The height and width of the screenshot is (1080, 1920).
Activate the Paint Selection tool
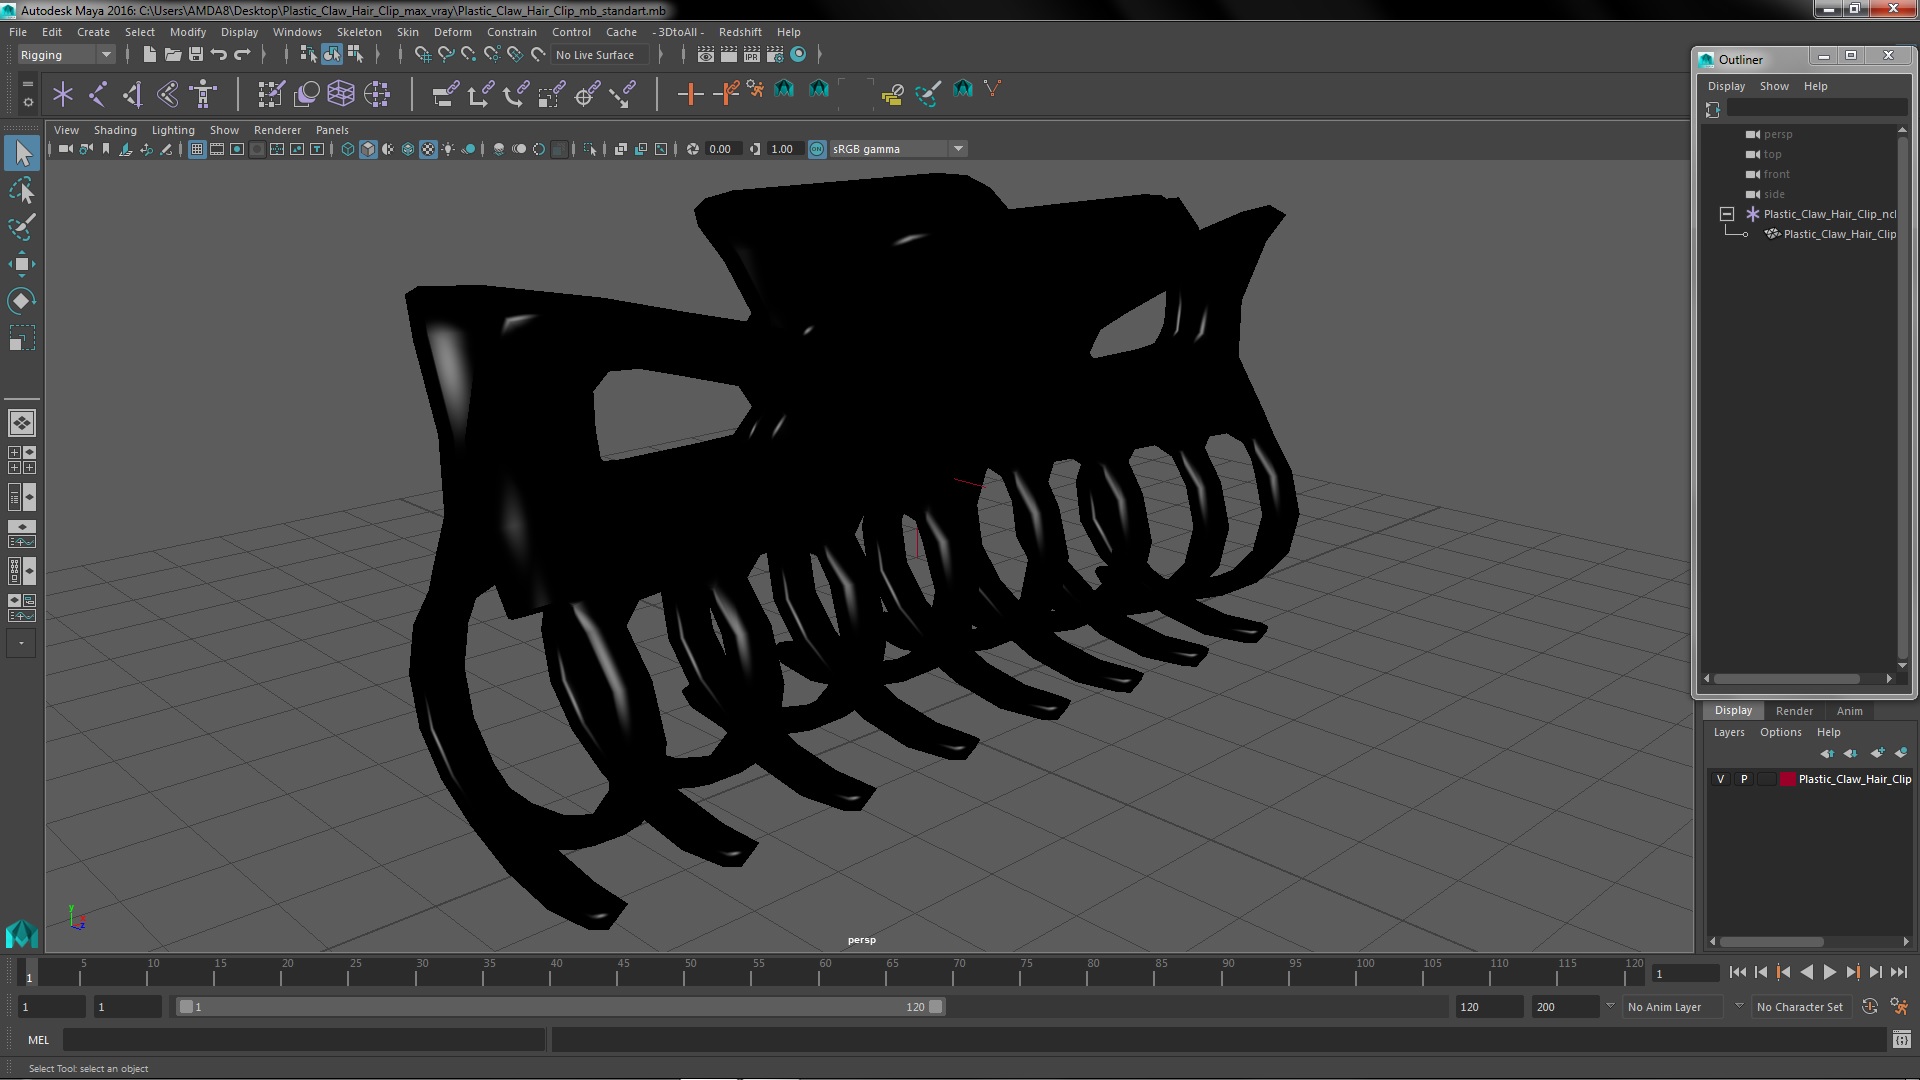click(21, 227)
